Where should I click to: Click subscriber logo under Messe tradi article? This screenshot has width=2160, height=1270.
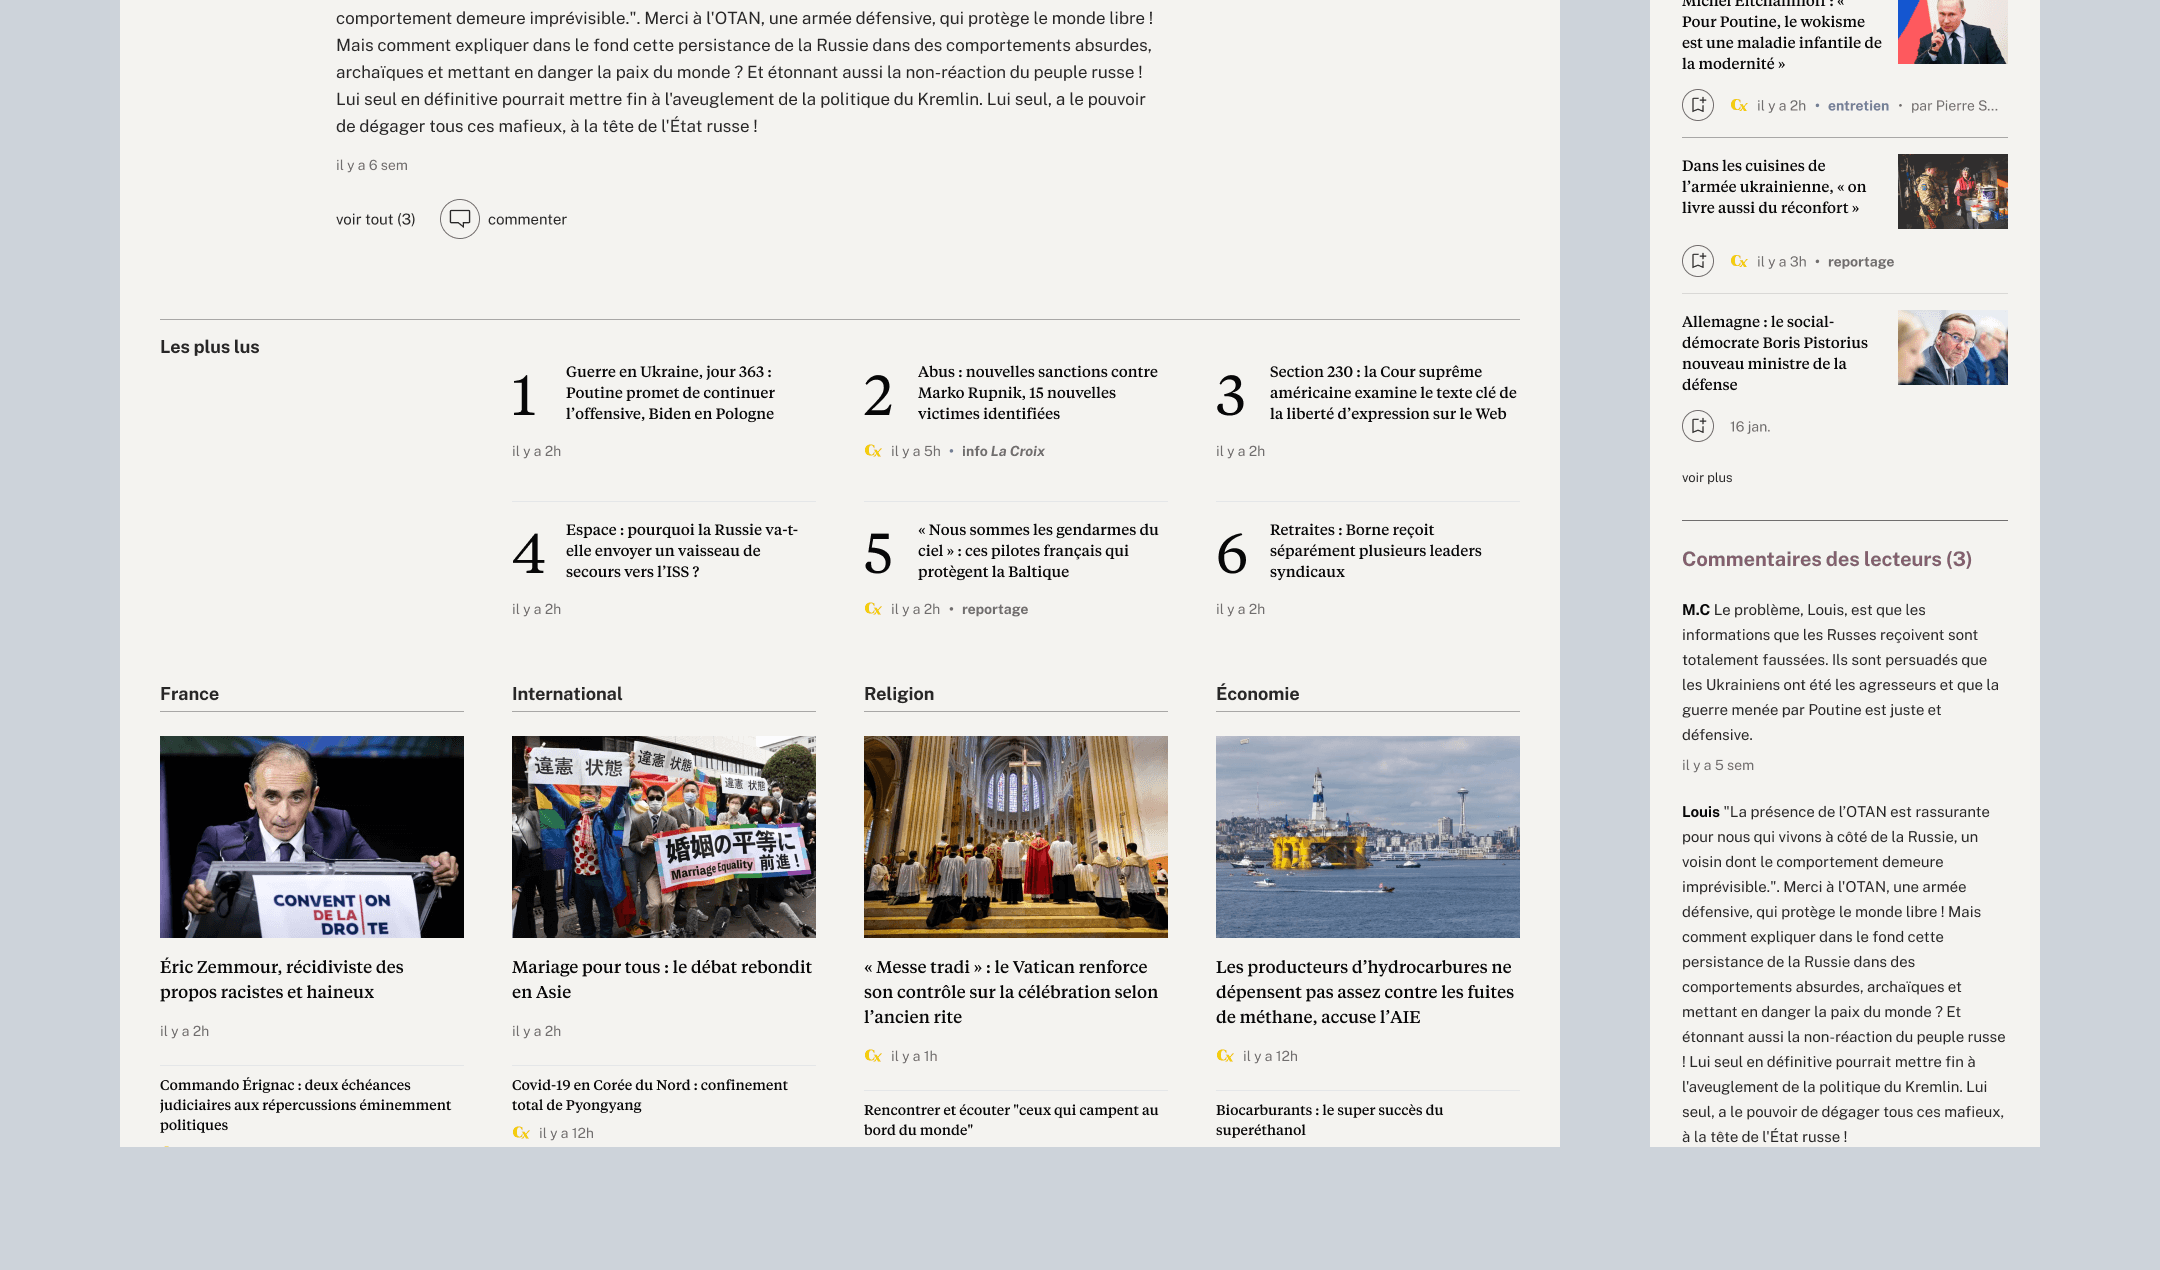[x=873, y=1056]
